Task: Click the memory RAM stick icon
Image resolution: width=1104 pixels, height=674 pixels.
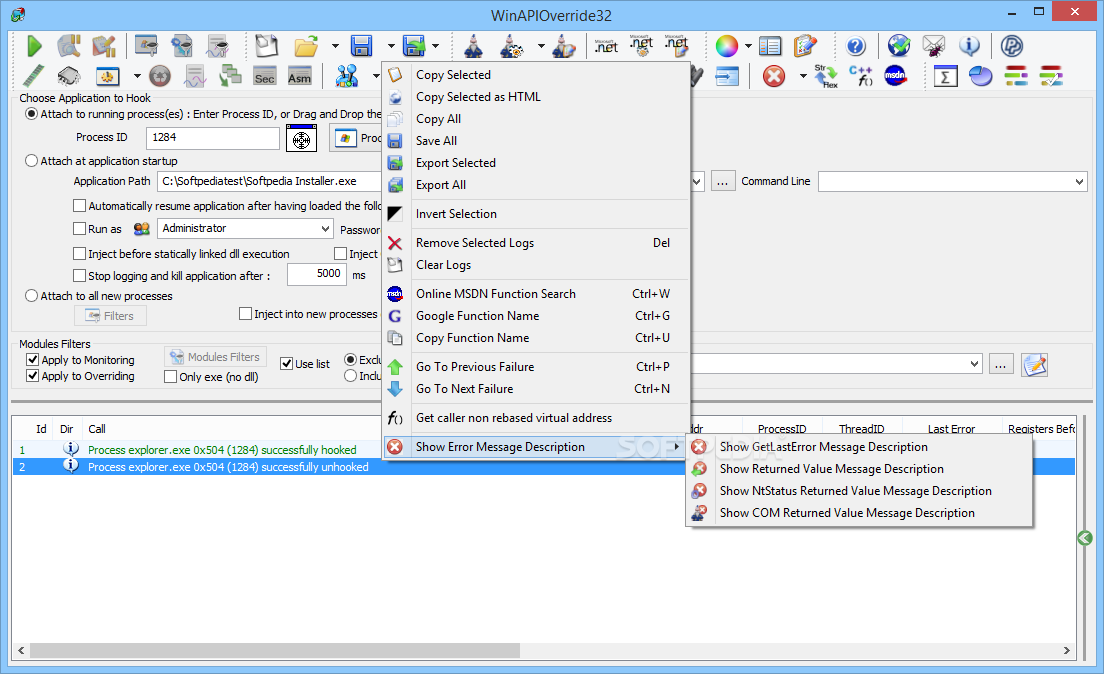Action: (33, 75)
